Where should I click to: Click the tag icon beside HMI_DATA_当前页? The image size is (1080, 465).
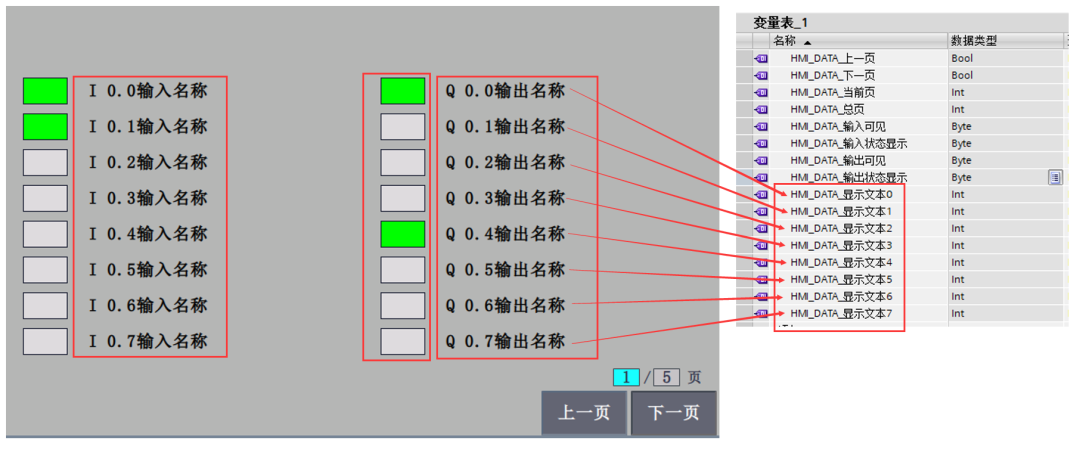pyautogui.click(x=761, y=92)
